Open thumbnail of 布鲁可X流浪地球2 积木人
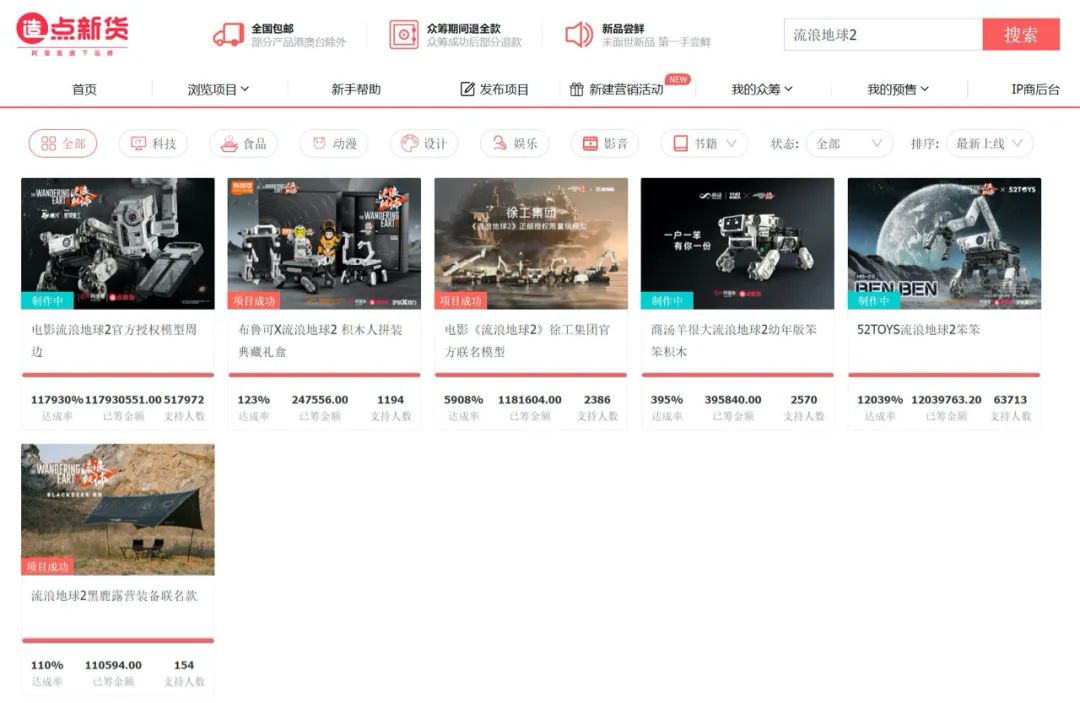The image size is (1080, 703). (x=324, y=243)
